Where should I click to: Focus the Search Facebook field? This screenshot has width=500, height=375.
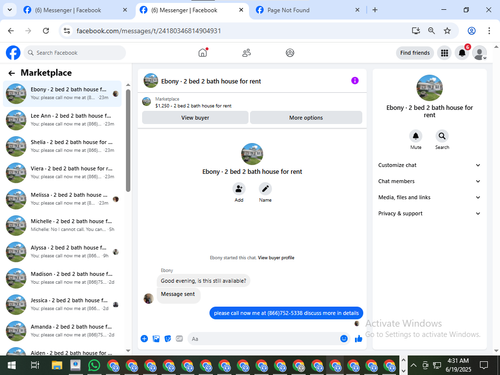pyautogui.click(x=75, y=53)
